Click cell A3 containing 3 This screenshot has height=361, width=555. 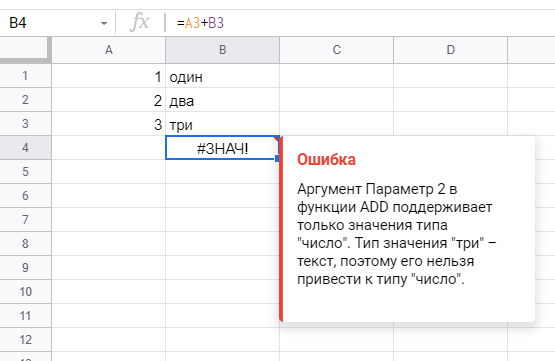click(x=109, y=124)
